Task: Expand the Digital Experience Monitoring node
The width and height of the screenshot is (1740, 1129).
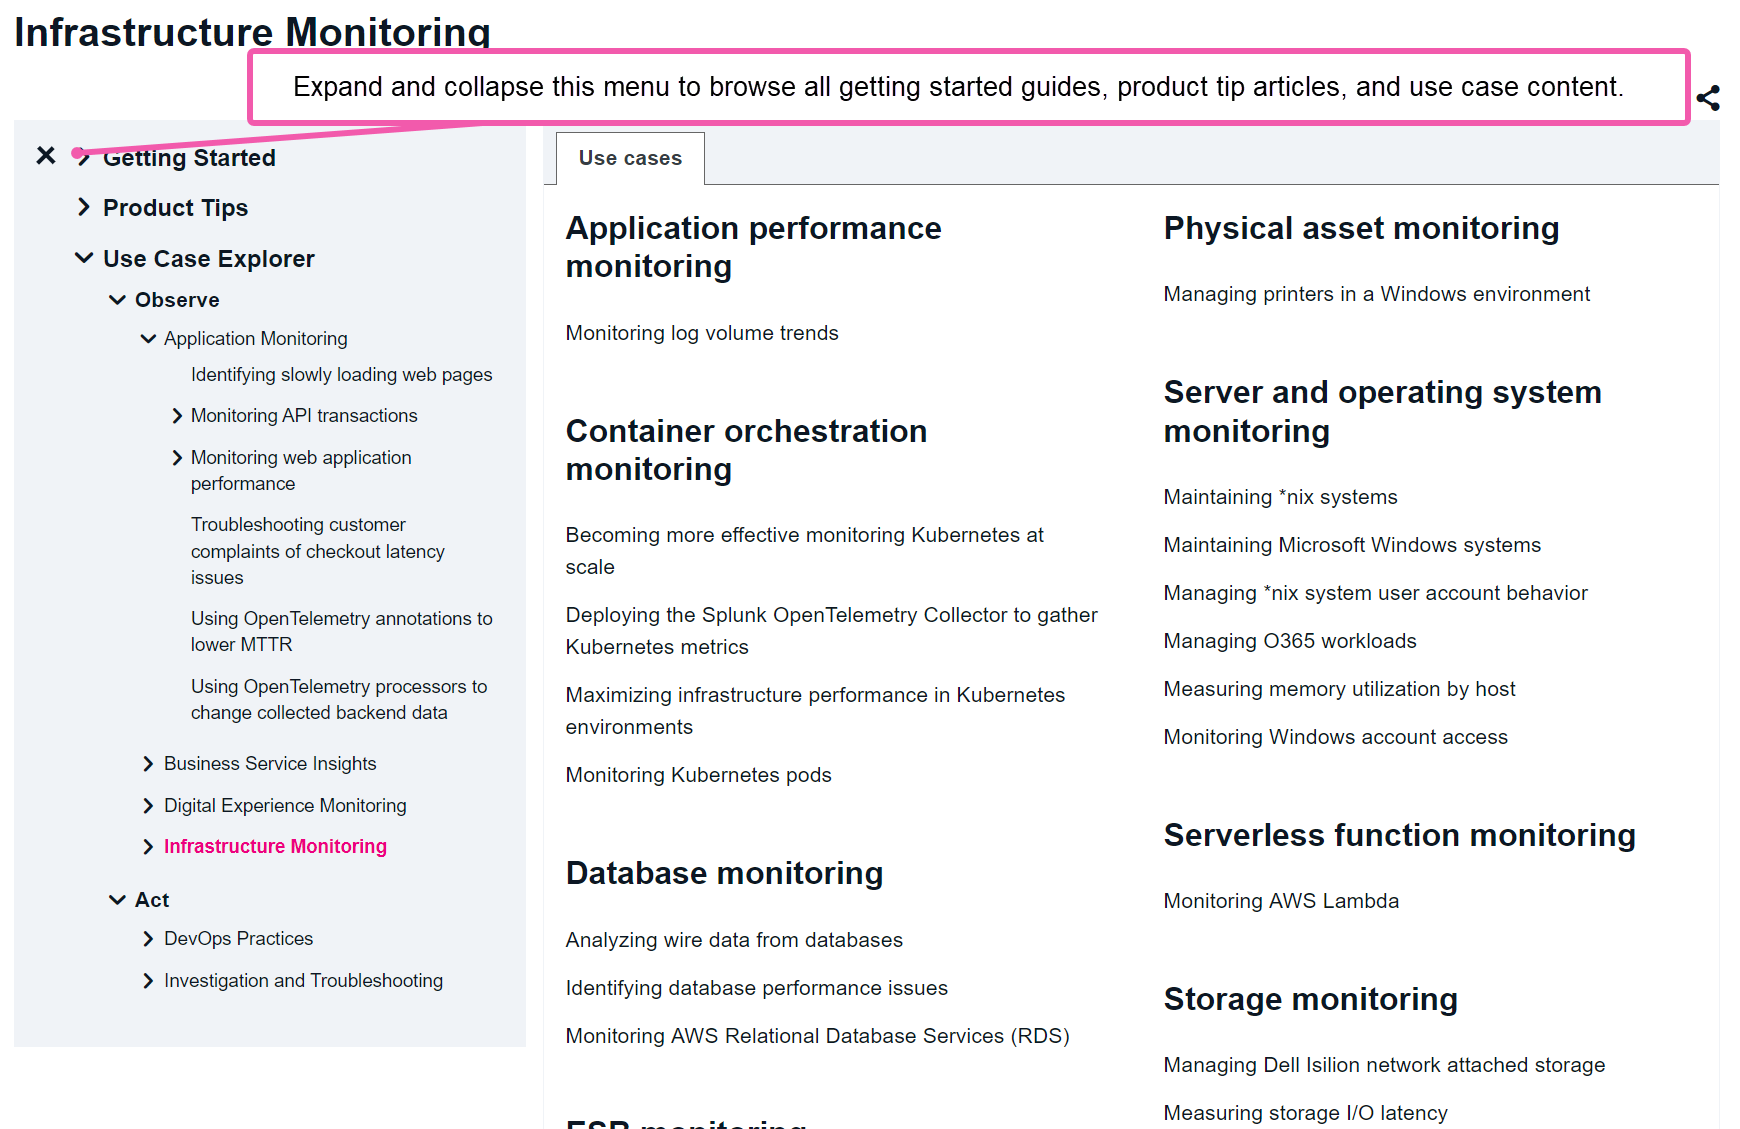Action: pyautogui.click(x=148, y=806)
